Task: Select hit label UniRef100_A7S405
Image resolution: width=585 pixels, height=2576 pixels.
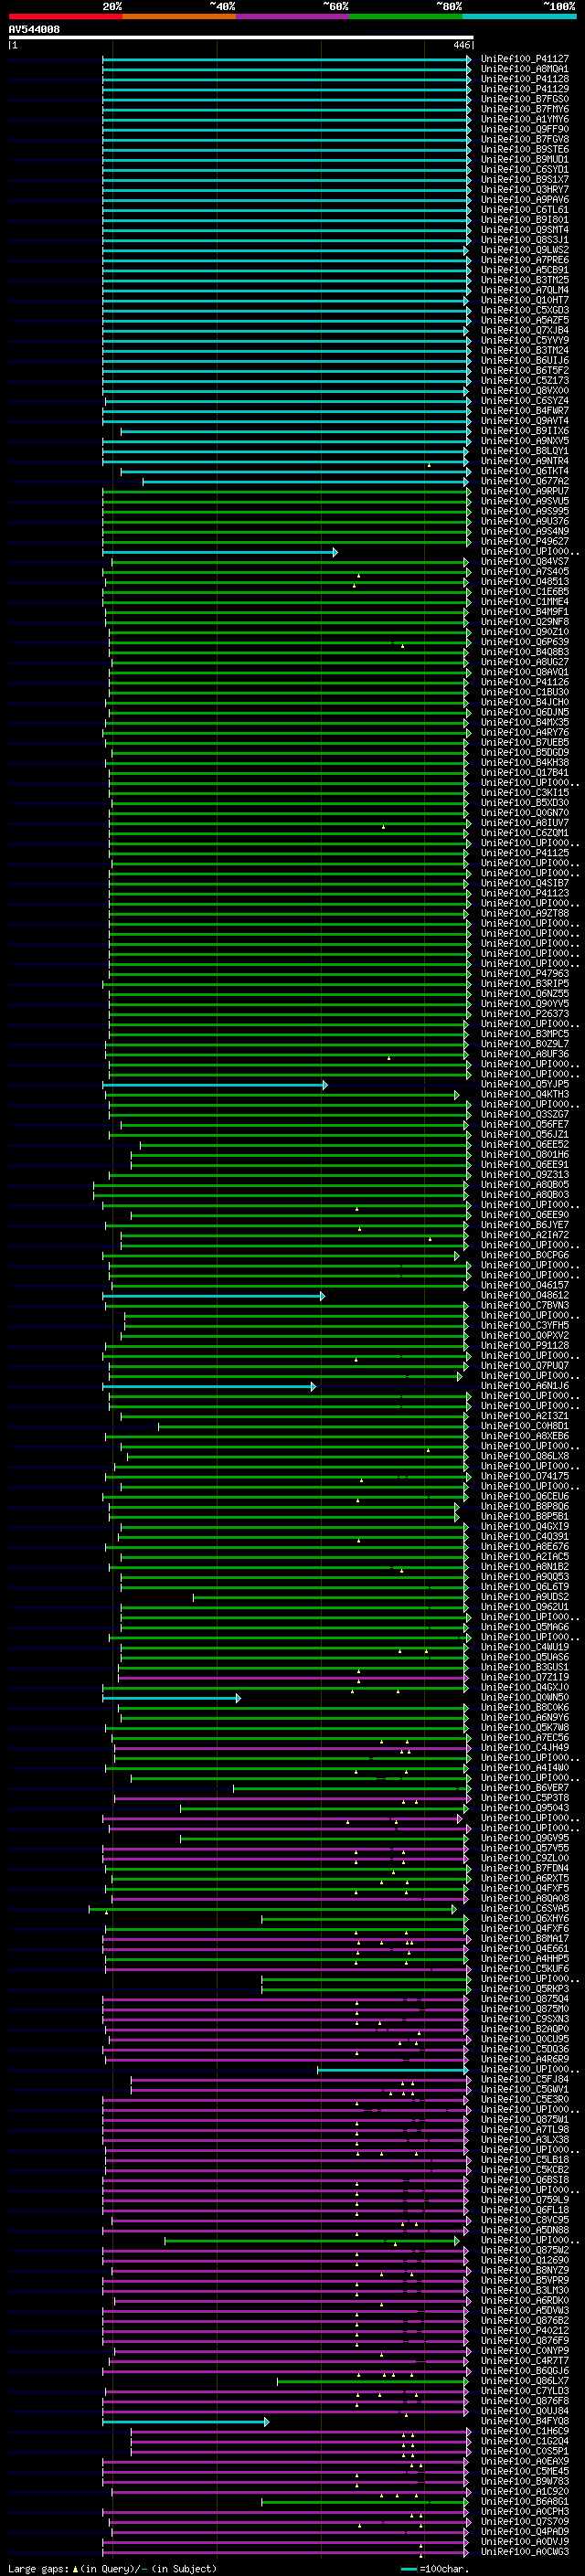Action: coord(525,572)
